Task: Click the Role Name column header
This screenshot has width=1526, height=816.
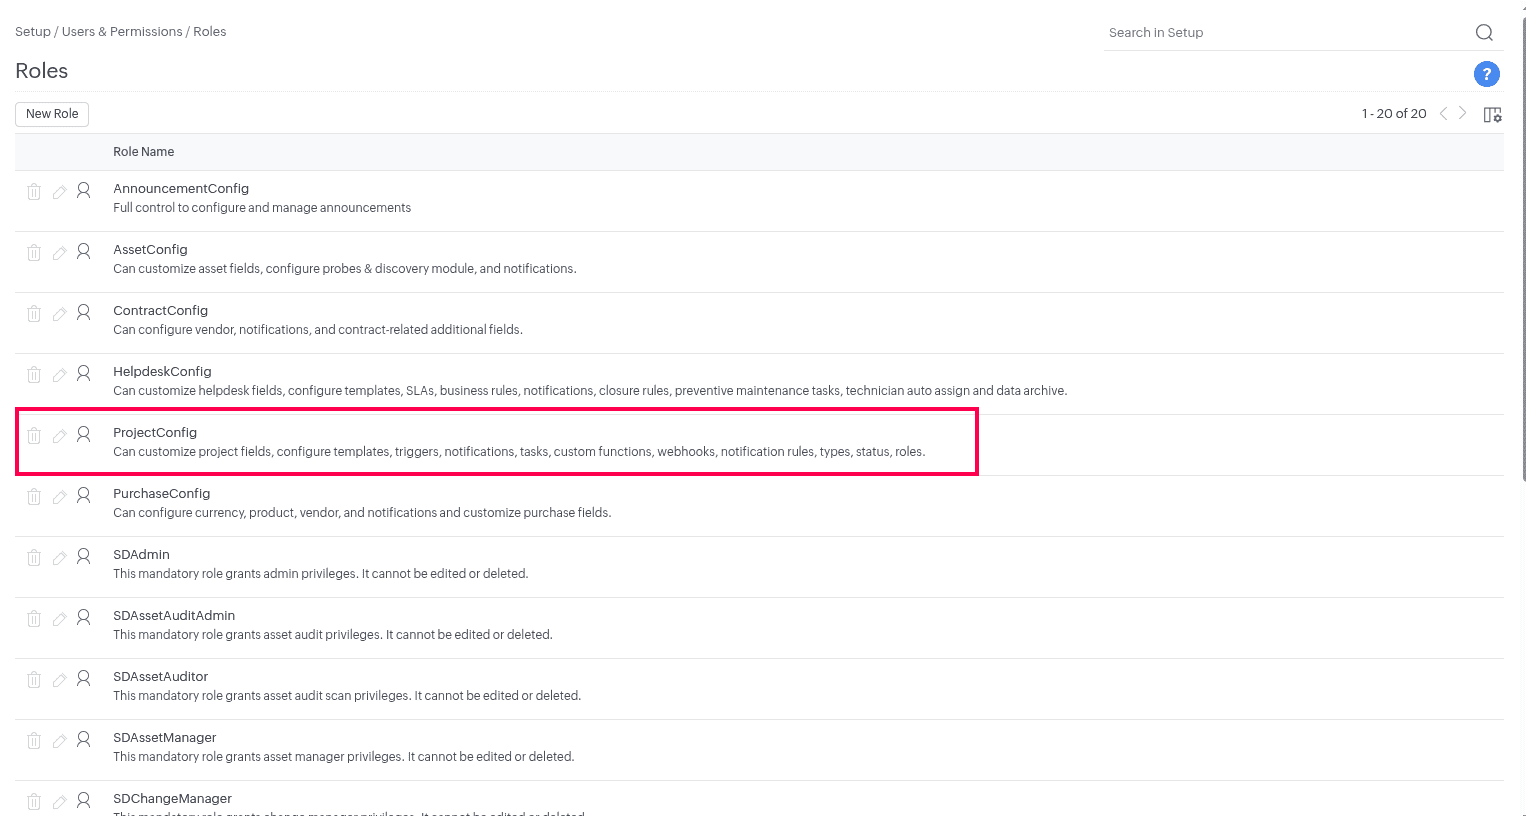Action: coord(143,152)
